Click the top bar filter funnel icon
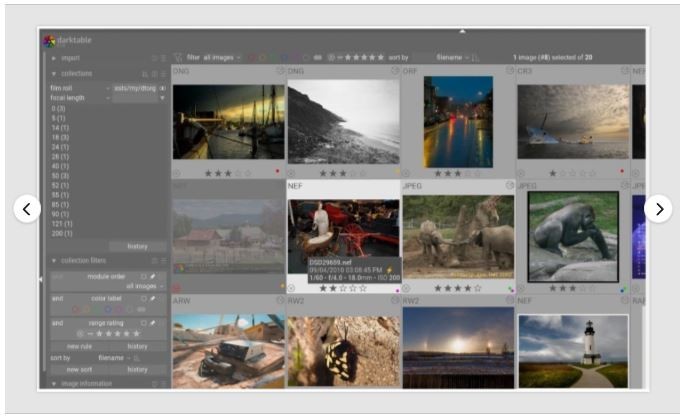The width and height of the screenshot is (686, 417). tap(178, 57)
